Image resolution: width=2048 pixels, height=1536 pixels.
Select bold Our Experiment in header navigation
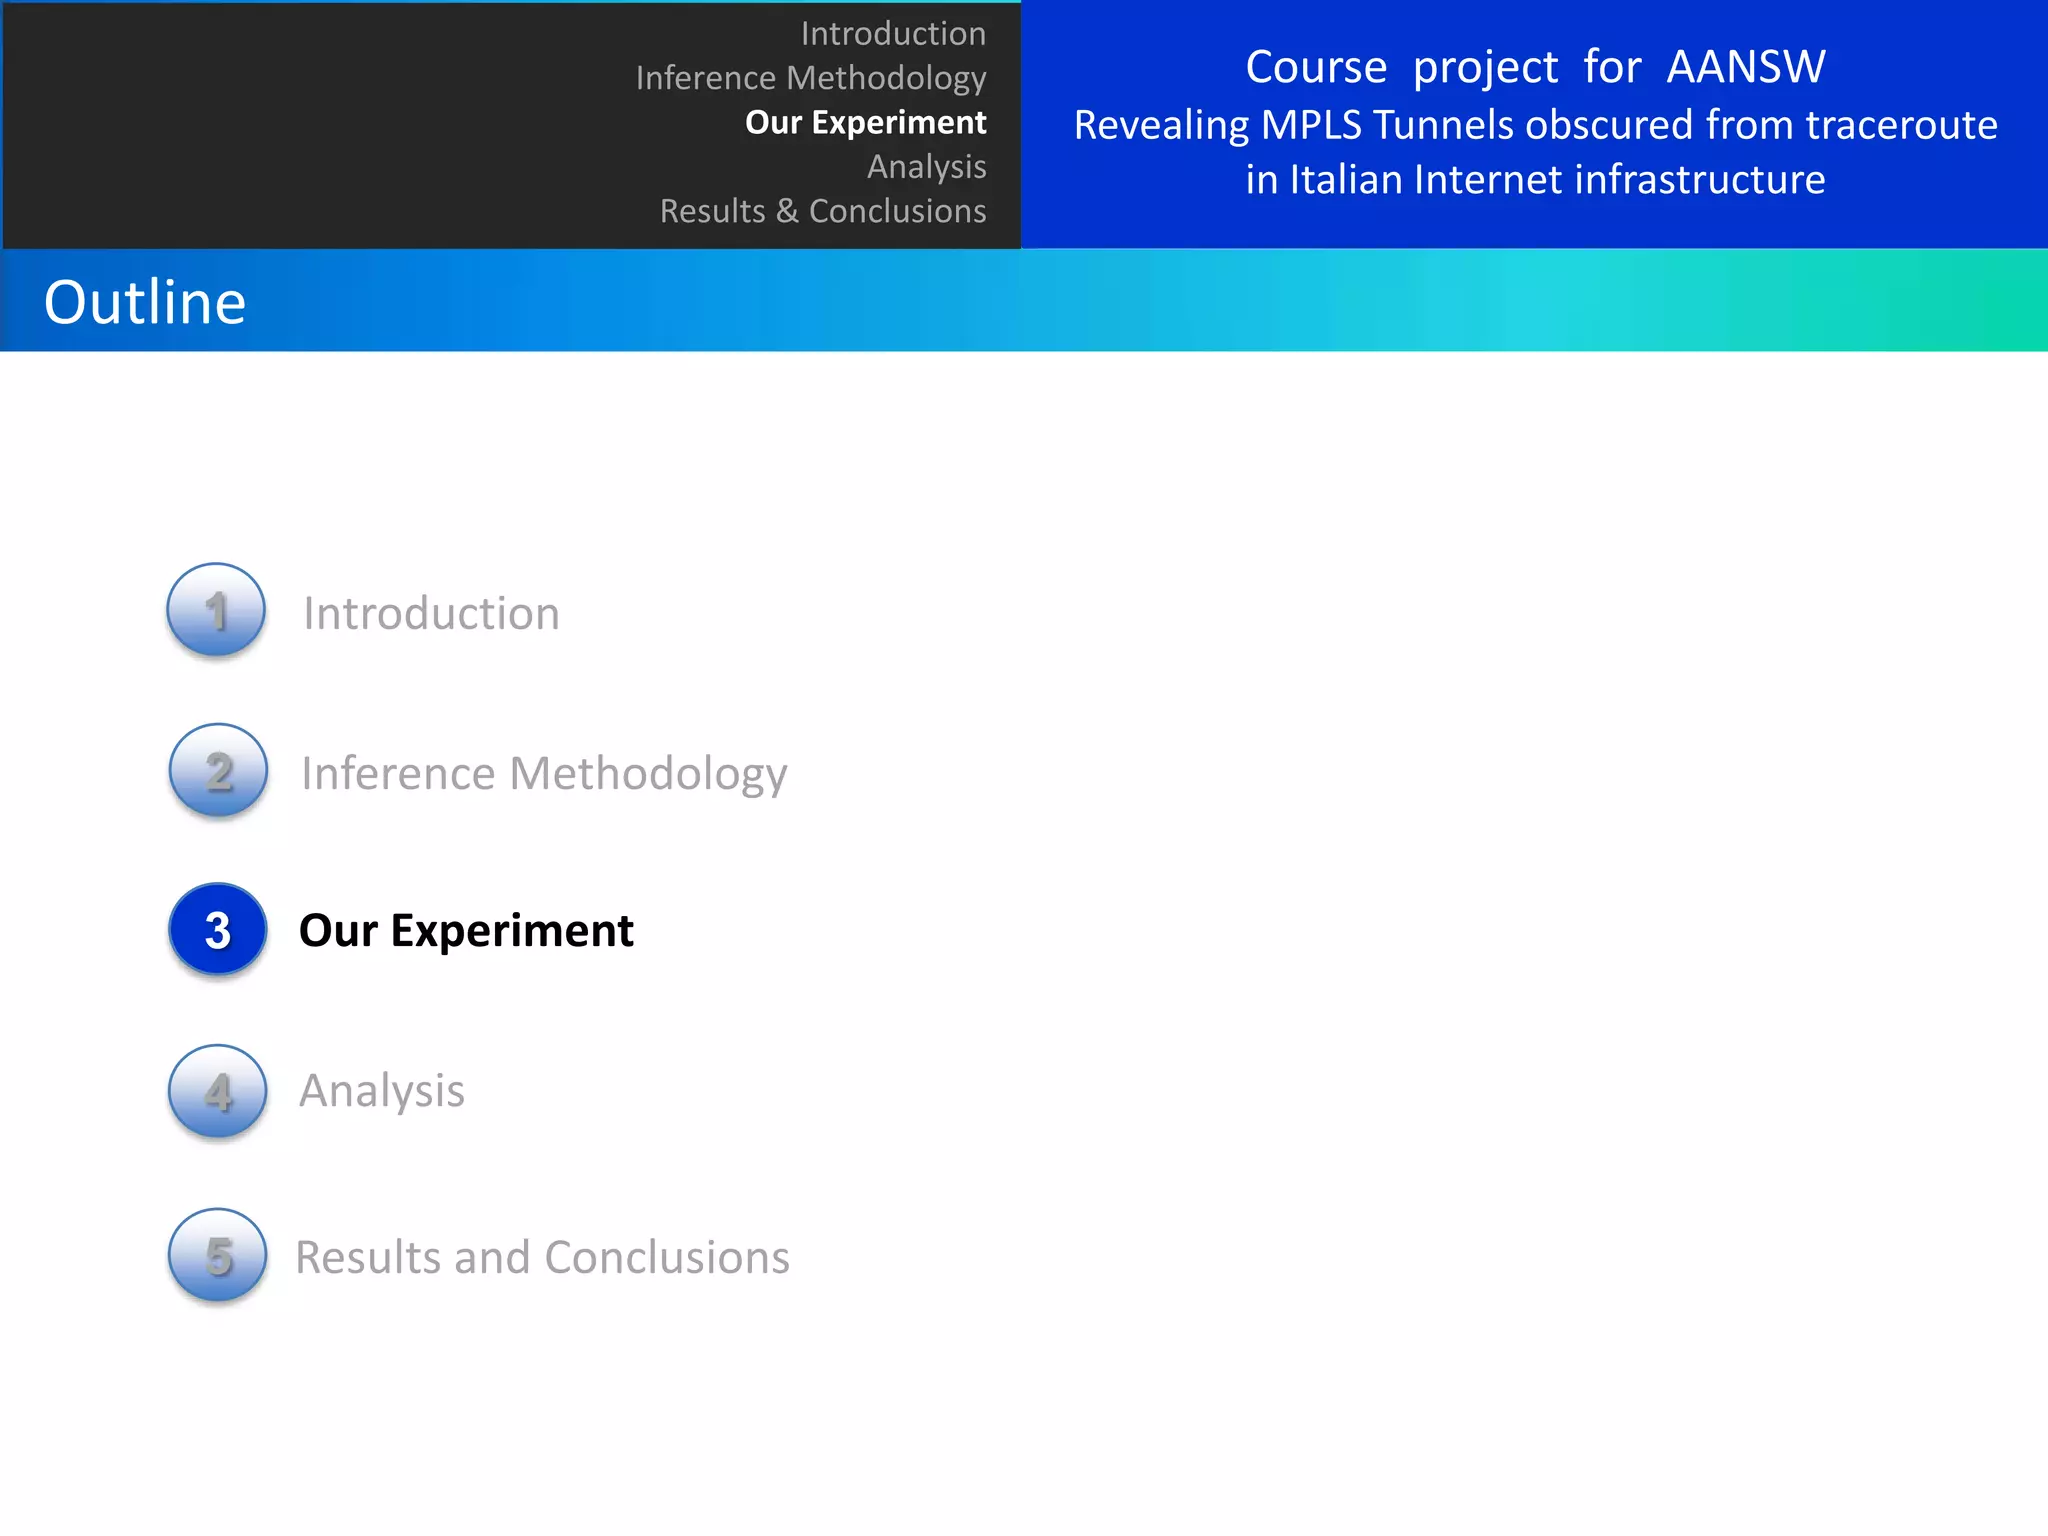pyautogui.click(x=866, y=122)
